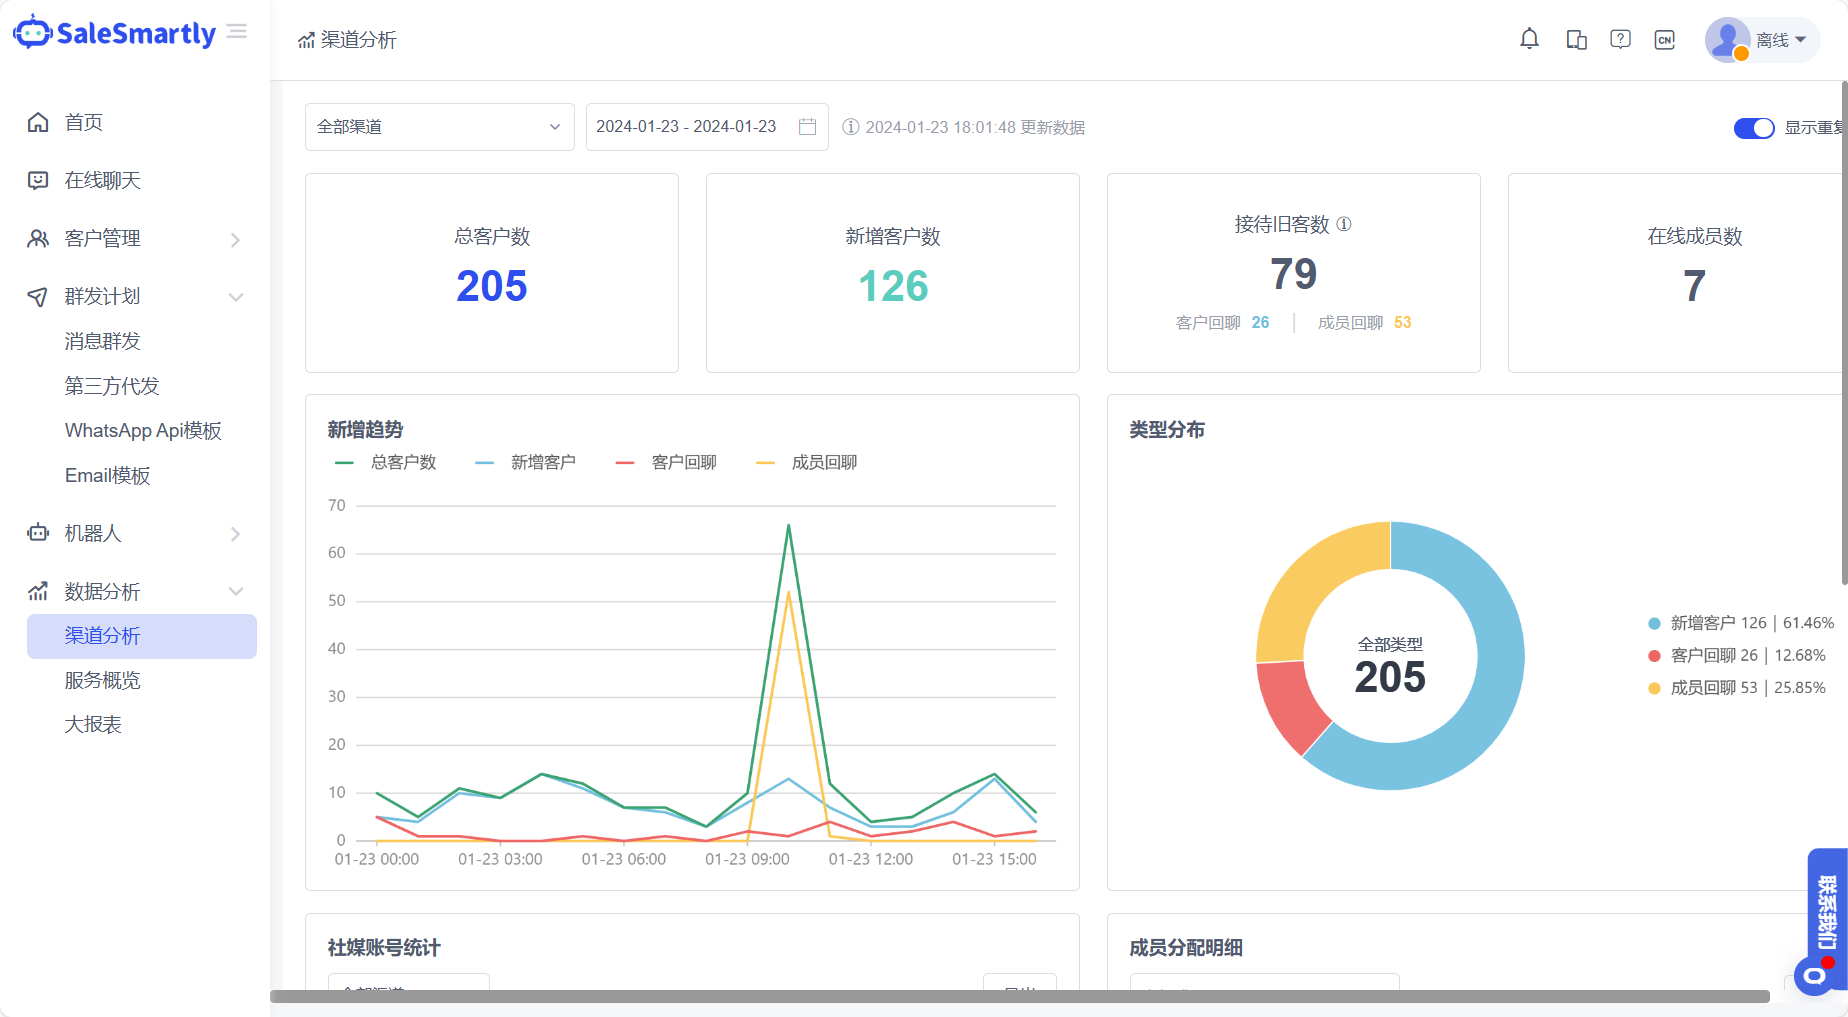This screenshot has height=1017, width=1848.
Task: Toggle 客户回聊 series in trend legend
Action: (666, 462)
